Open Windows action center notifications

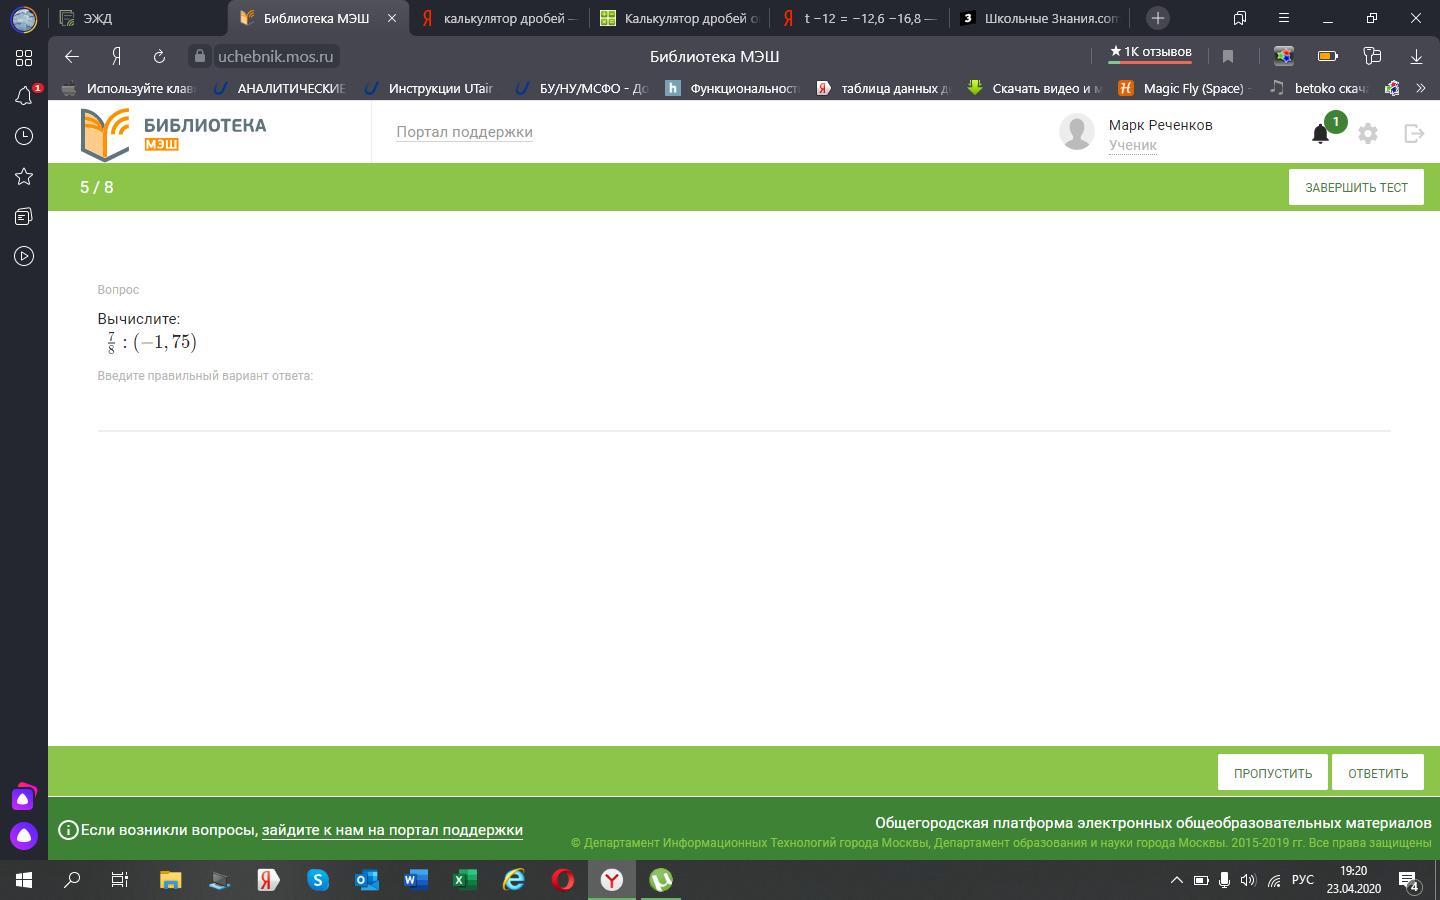(1409, 881)
